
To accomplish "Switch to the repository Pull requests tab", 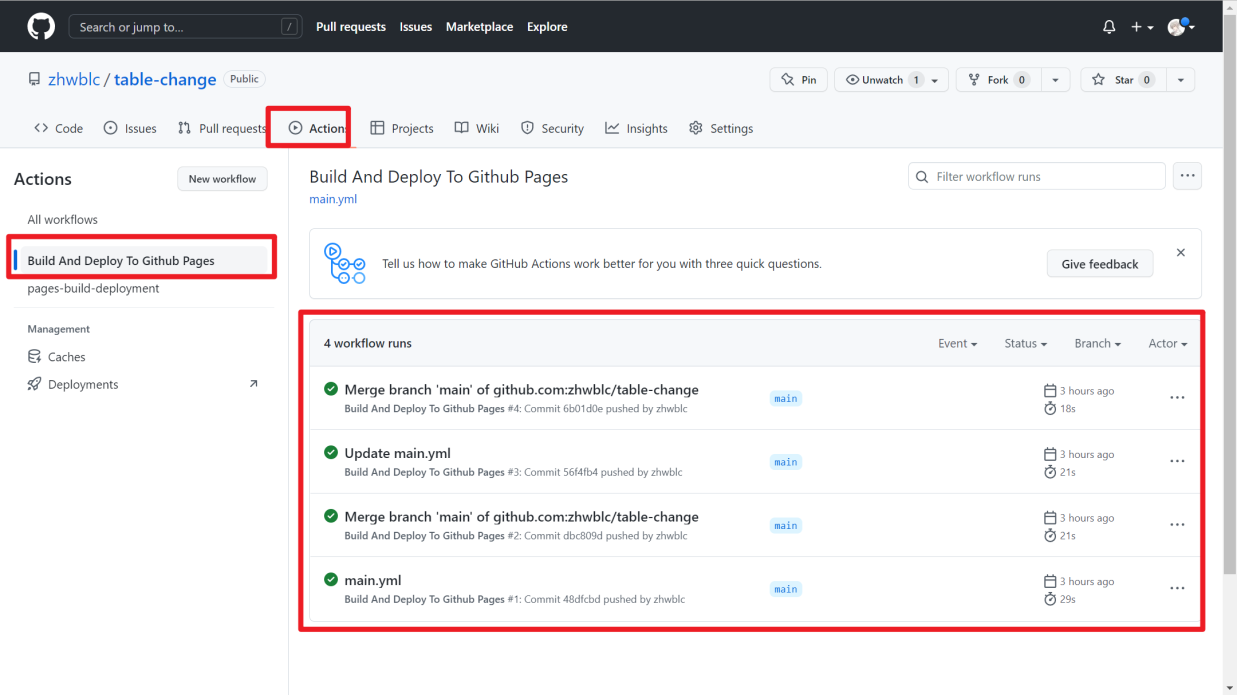I will coord(222,128).
